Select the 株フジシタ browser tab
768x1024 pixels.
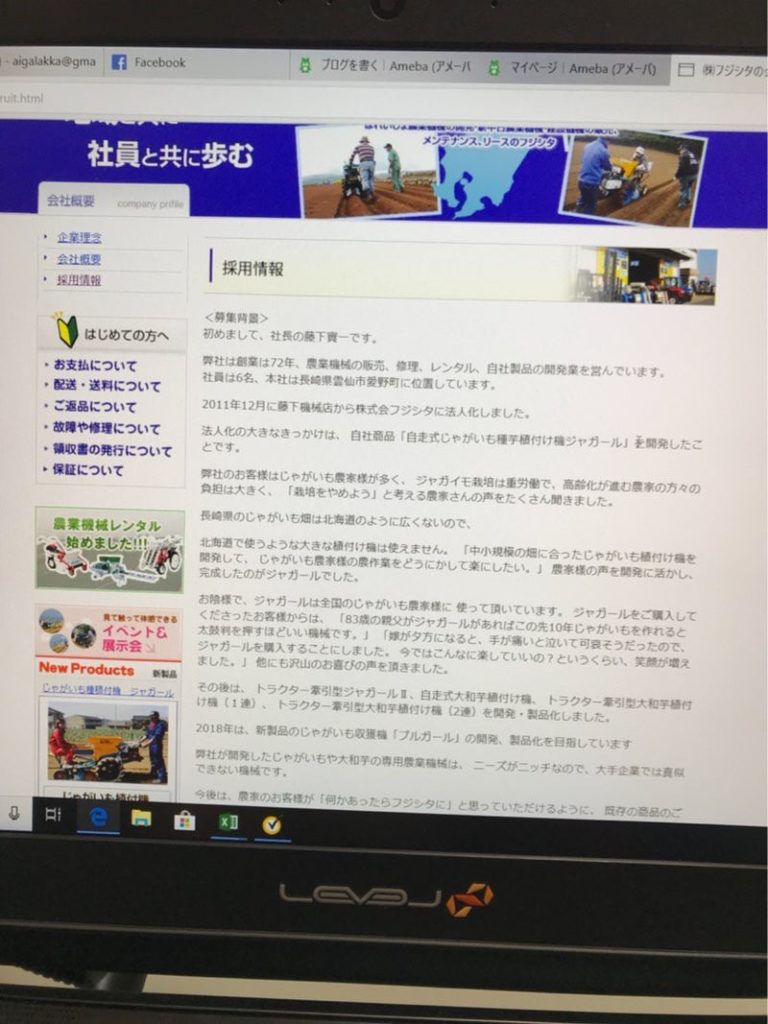(720, 70)
